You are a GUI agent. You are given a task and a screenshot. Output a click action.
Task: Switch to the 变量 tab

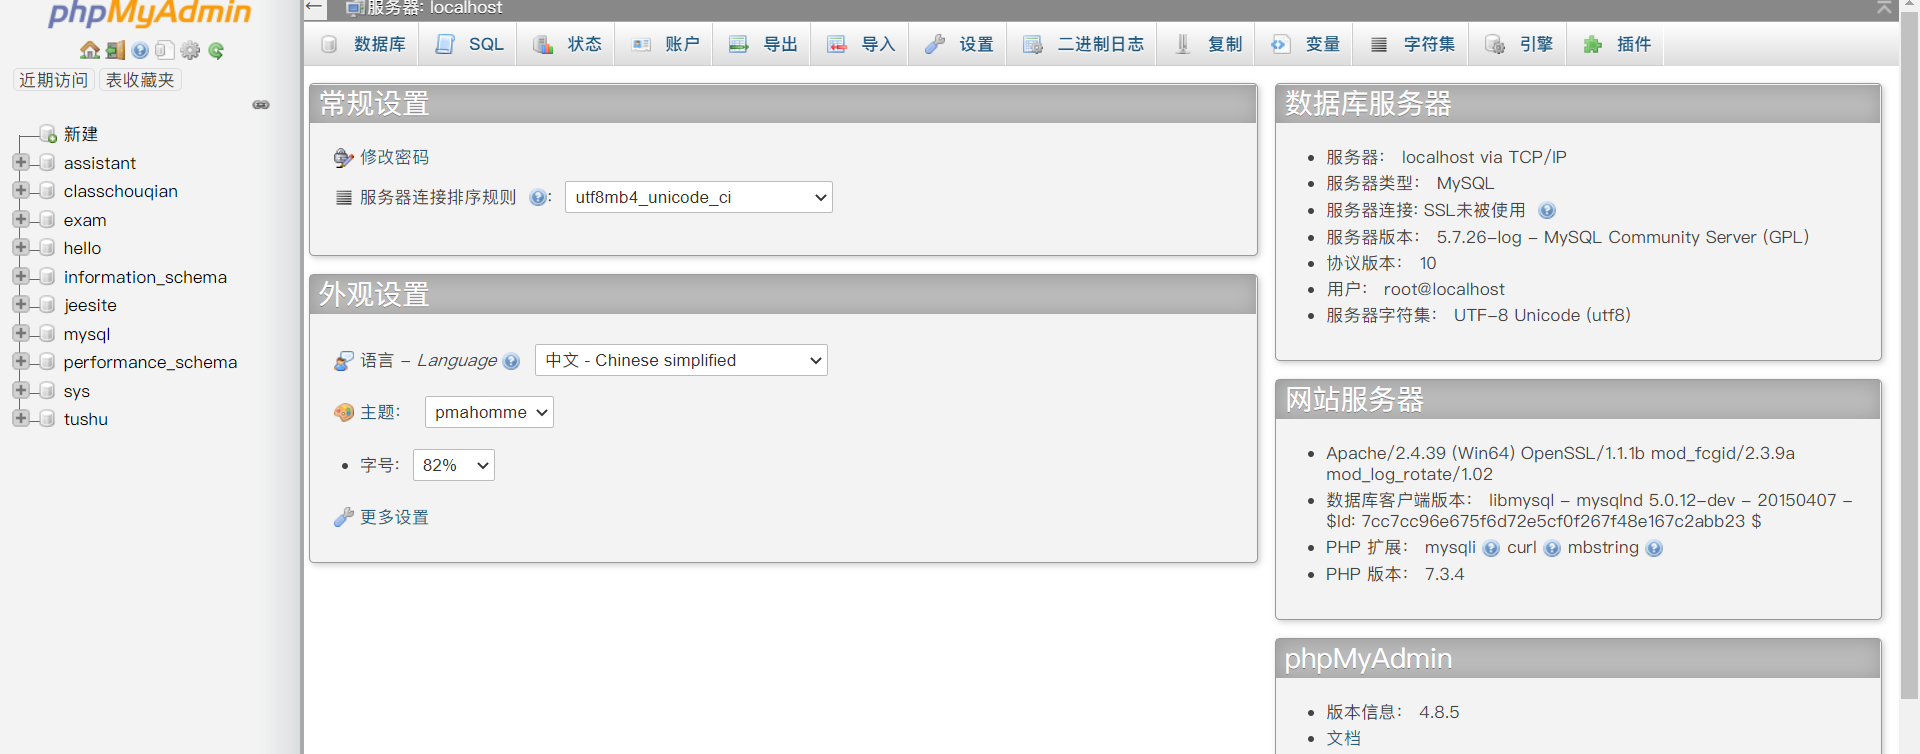(x=1306, y=44)
